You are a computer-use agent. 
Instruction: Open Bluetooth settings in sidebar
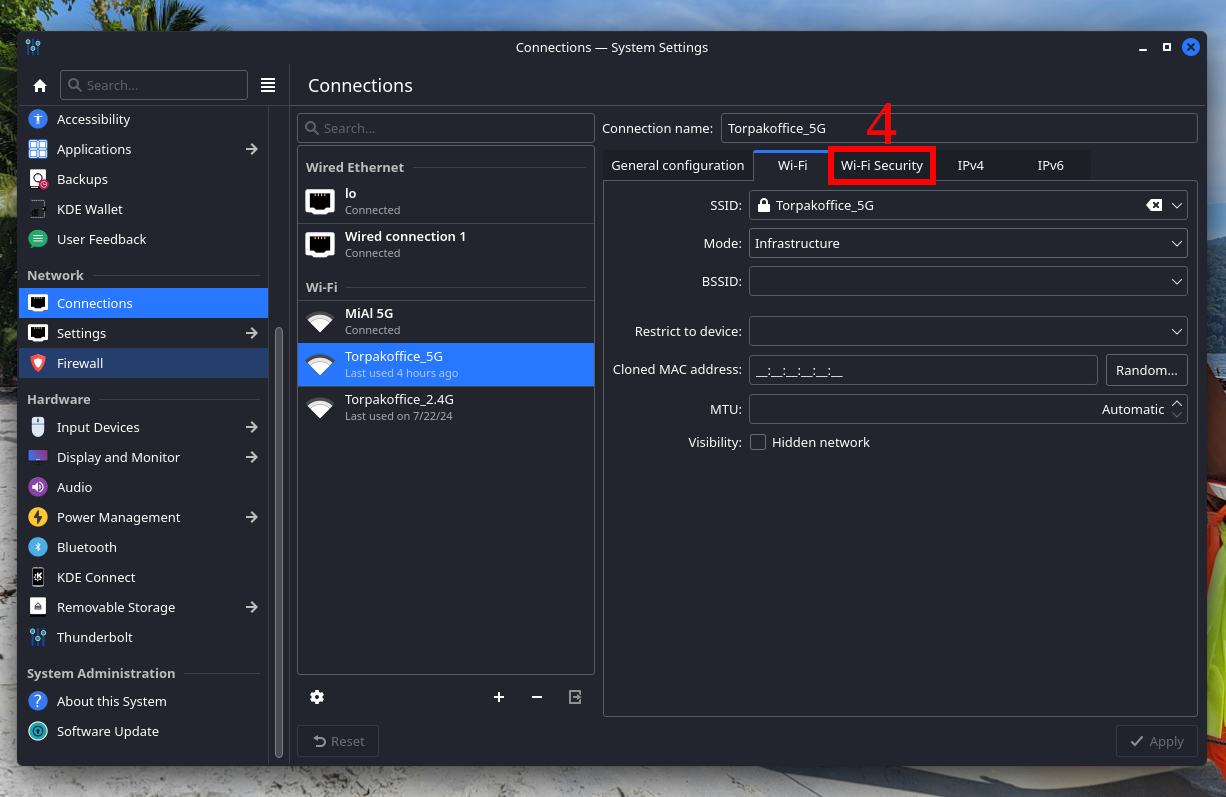[x=87, y=547]
